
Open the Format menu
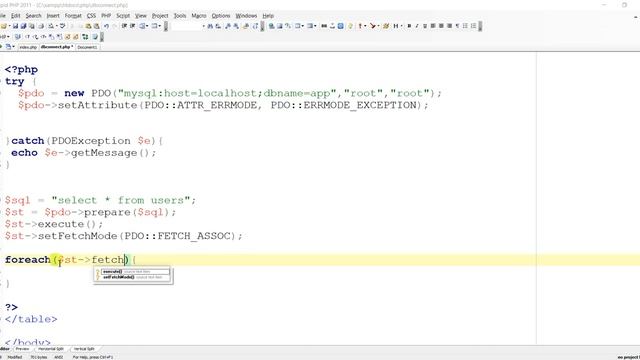73,16
